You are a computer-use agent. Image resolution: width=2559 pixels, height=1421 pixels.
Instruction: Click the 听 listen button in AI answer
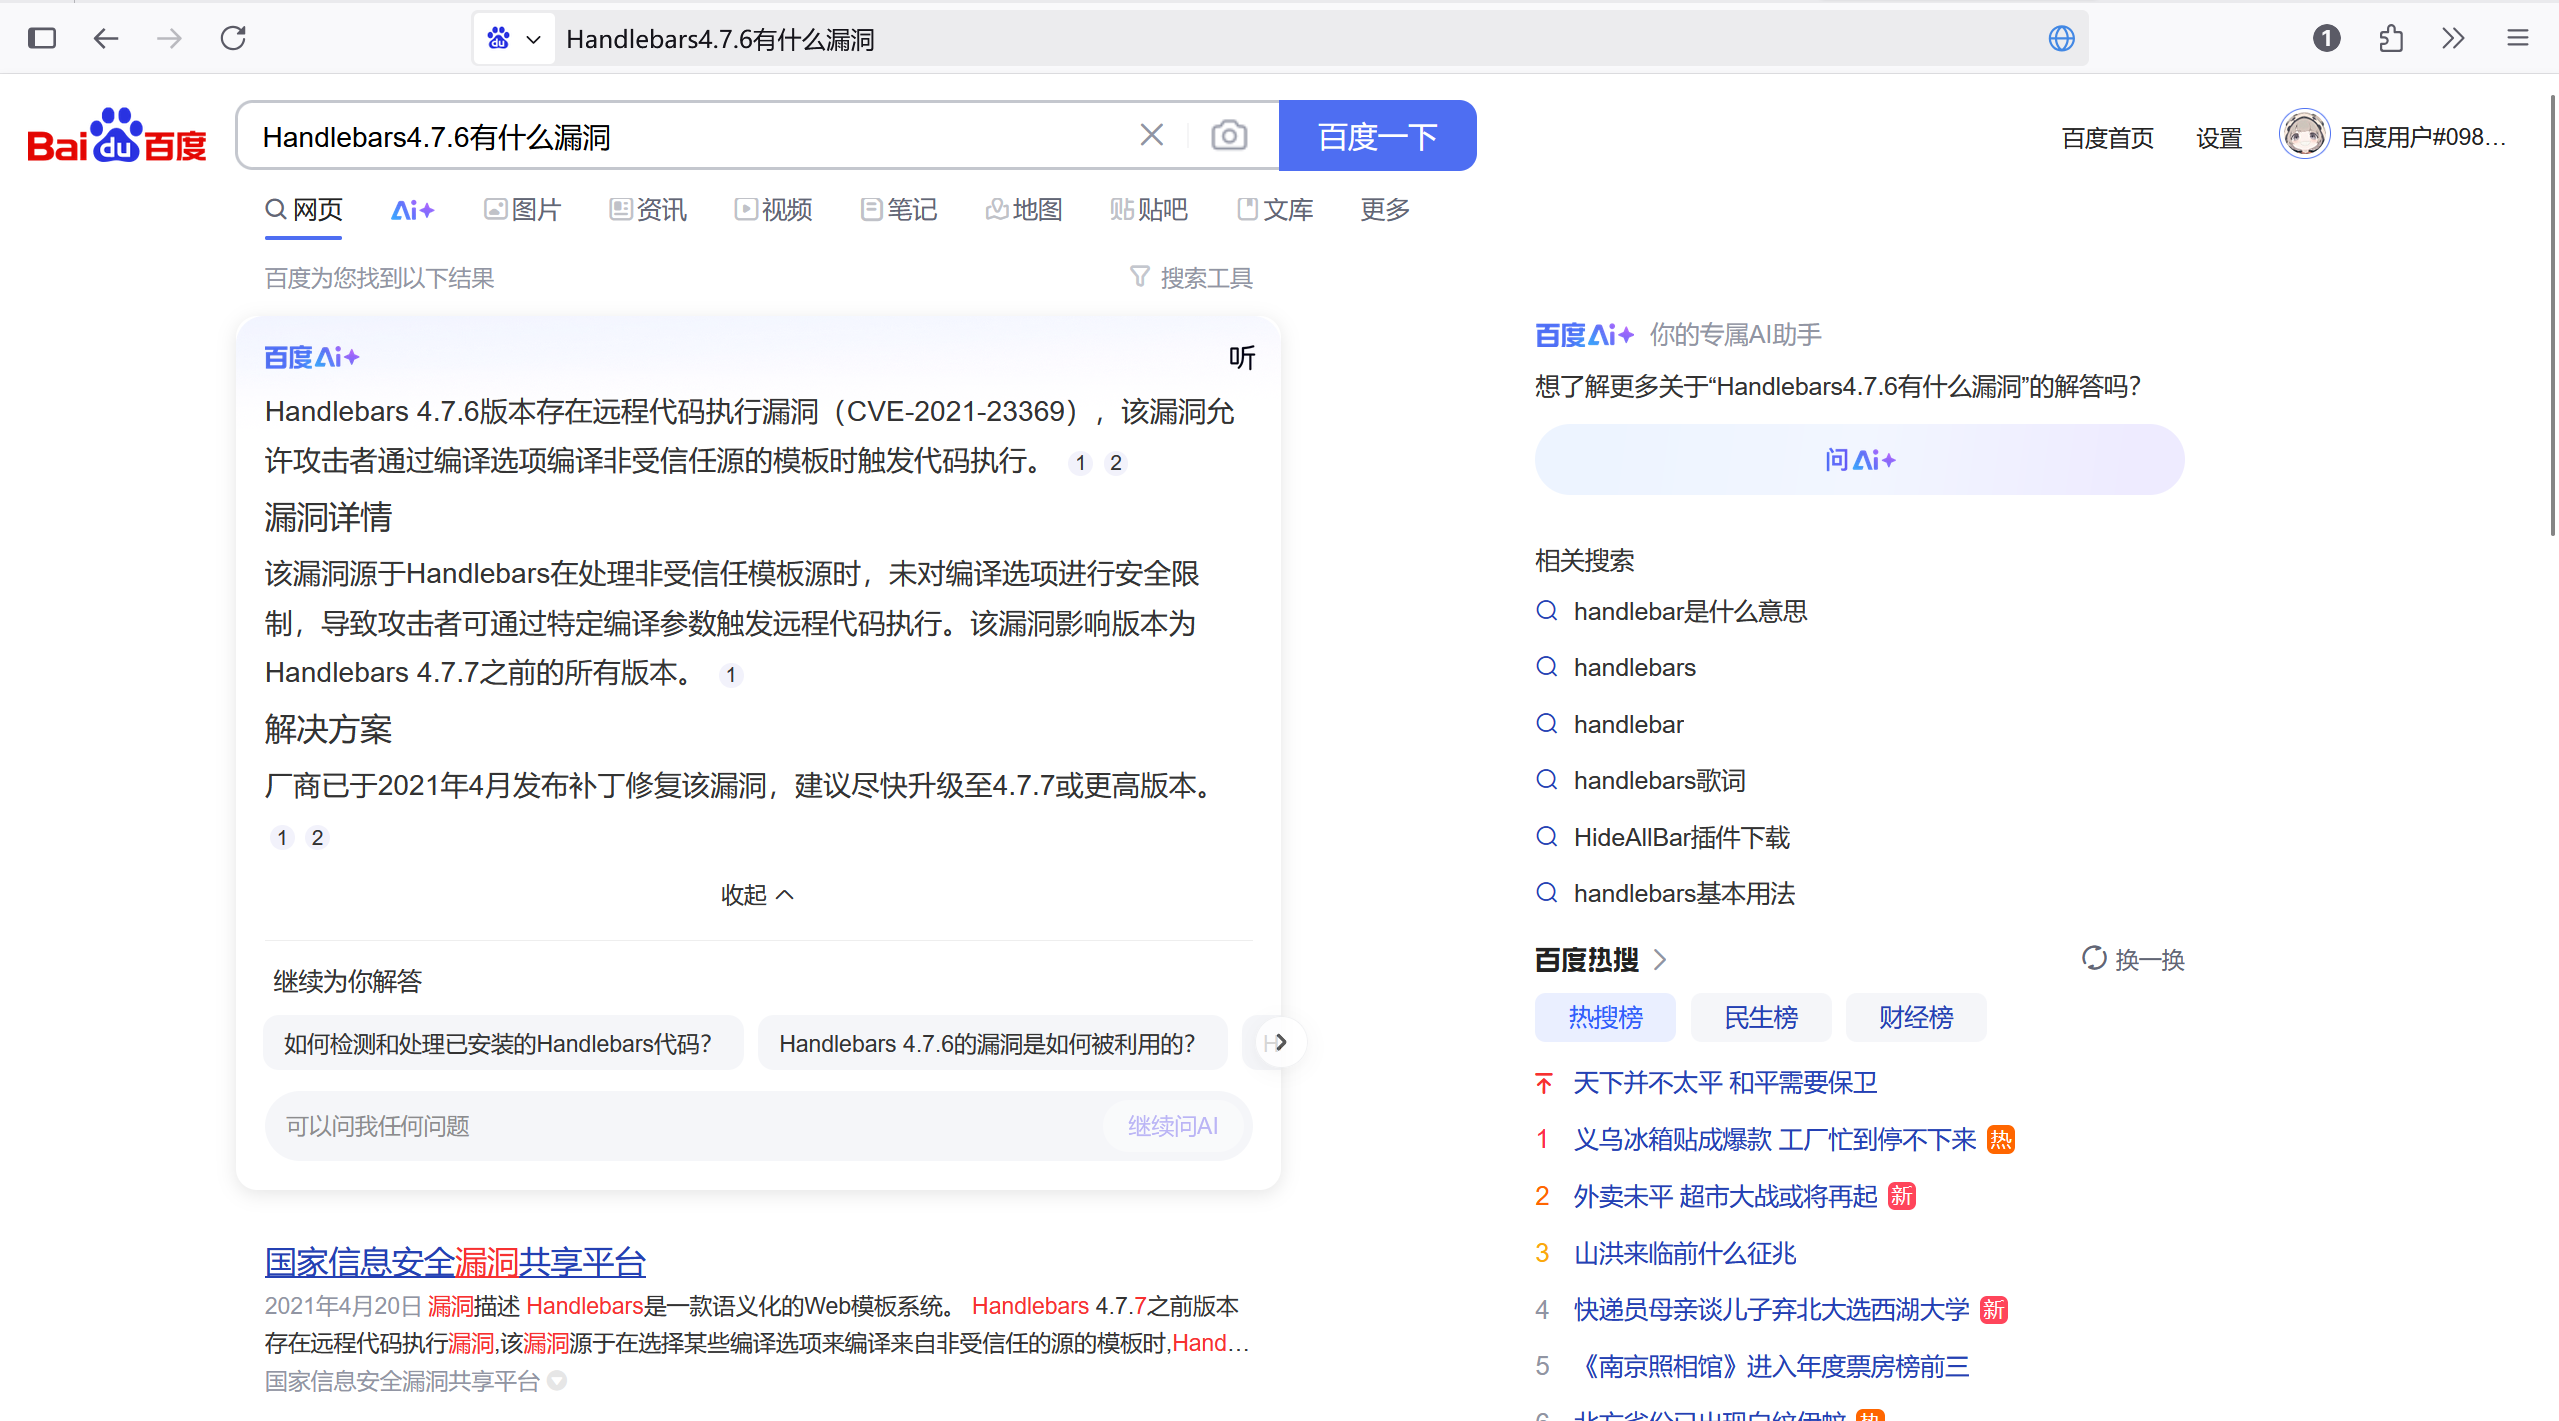[x=1241, y=358]
